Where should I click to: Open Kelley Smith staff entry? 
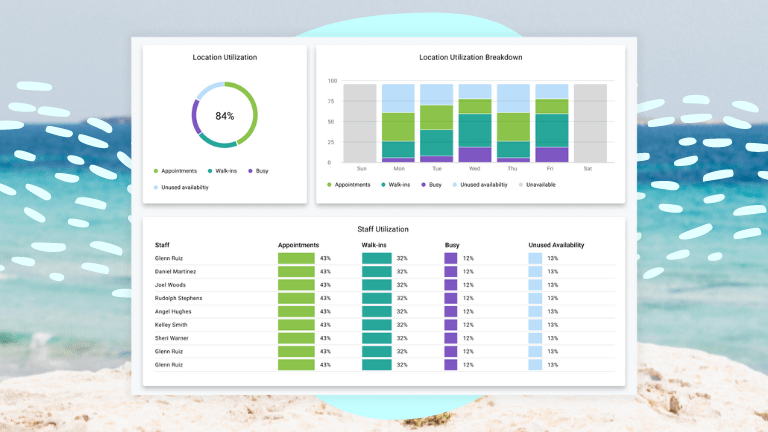click(x=173, y=325)
